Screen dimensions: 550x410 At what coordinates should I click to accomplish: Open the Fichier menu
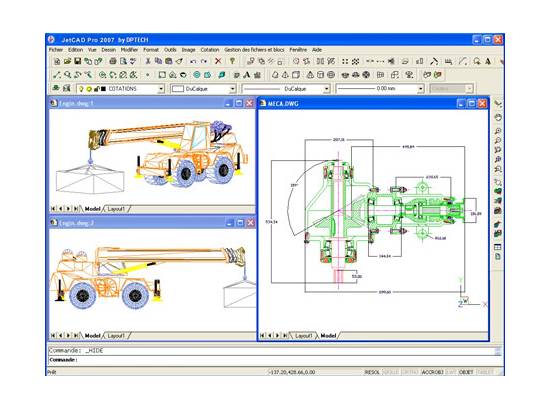pyautogui.click(x=56, y=50)
